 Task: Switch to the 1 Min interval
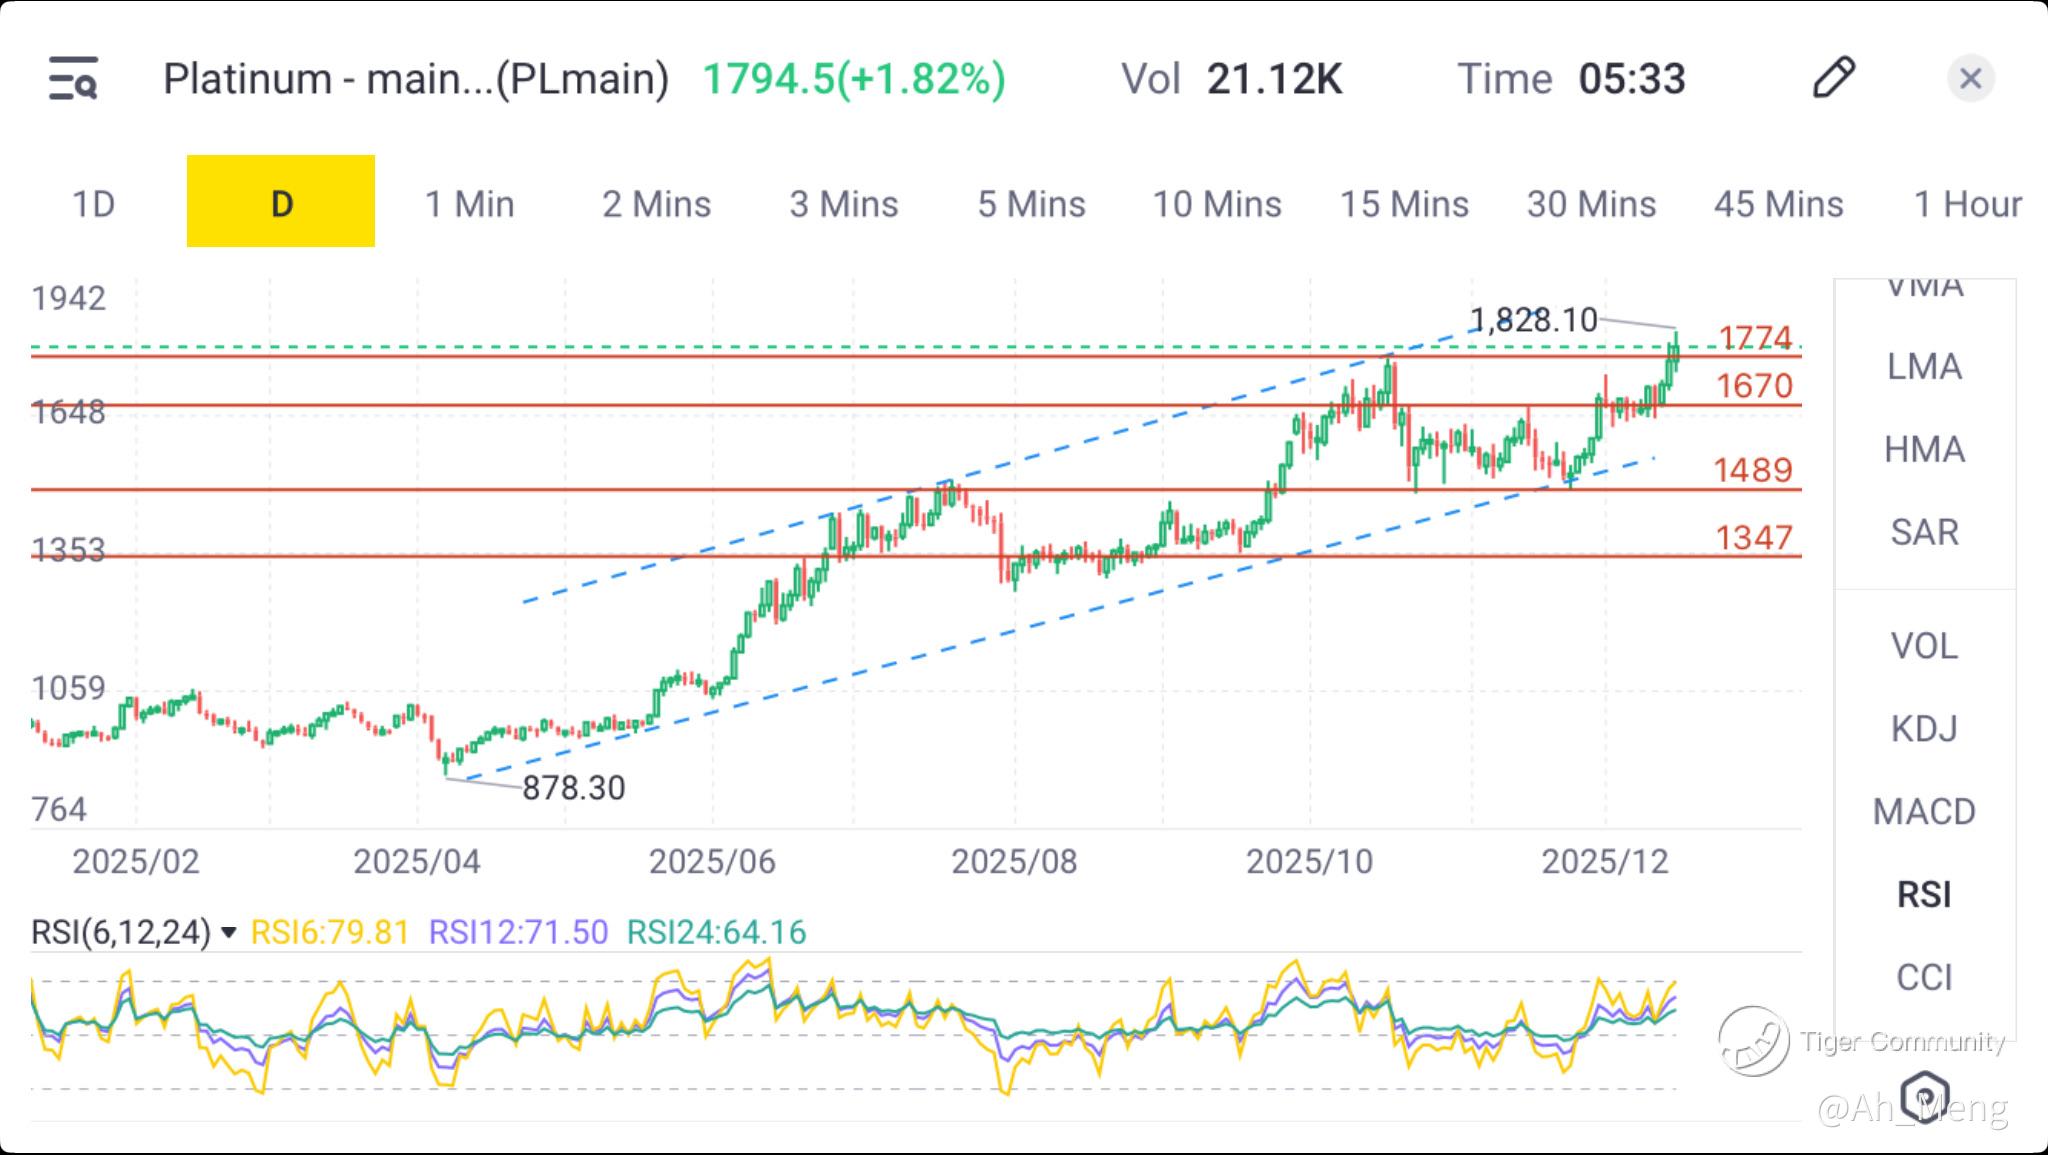pyautogui.click(x=469, y=204)
